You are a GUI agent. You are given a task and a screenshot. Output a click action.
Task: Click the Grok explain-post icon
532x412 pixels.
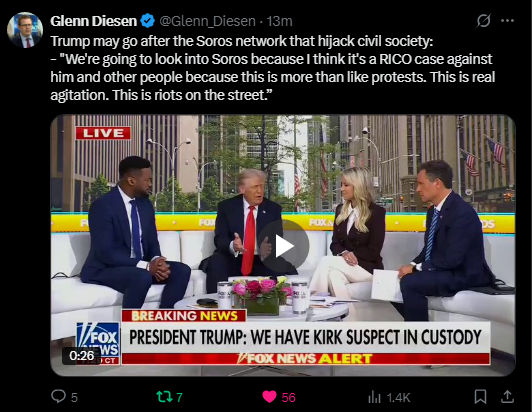pos(483,21)
